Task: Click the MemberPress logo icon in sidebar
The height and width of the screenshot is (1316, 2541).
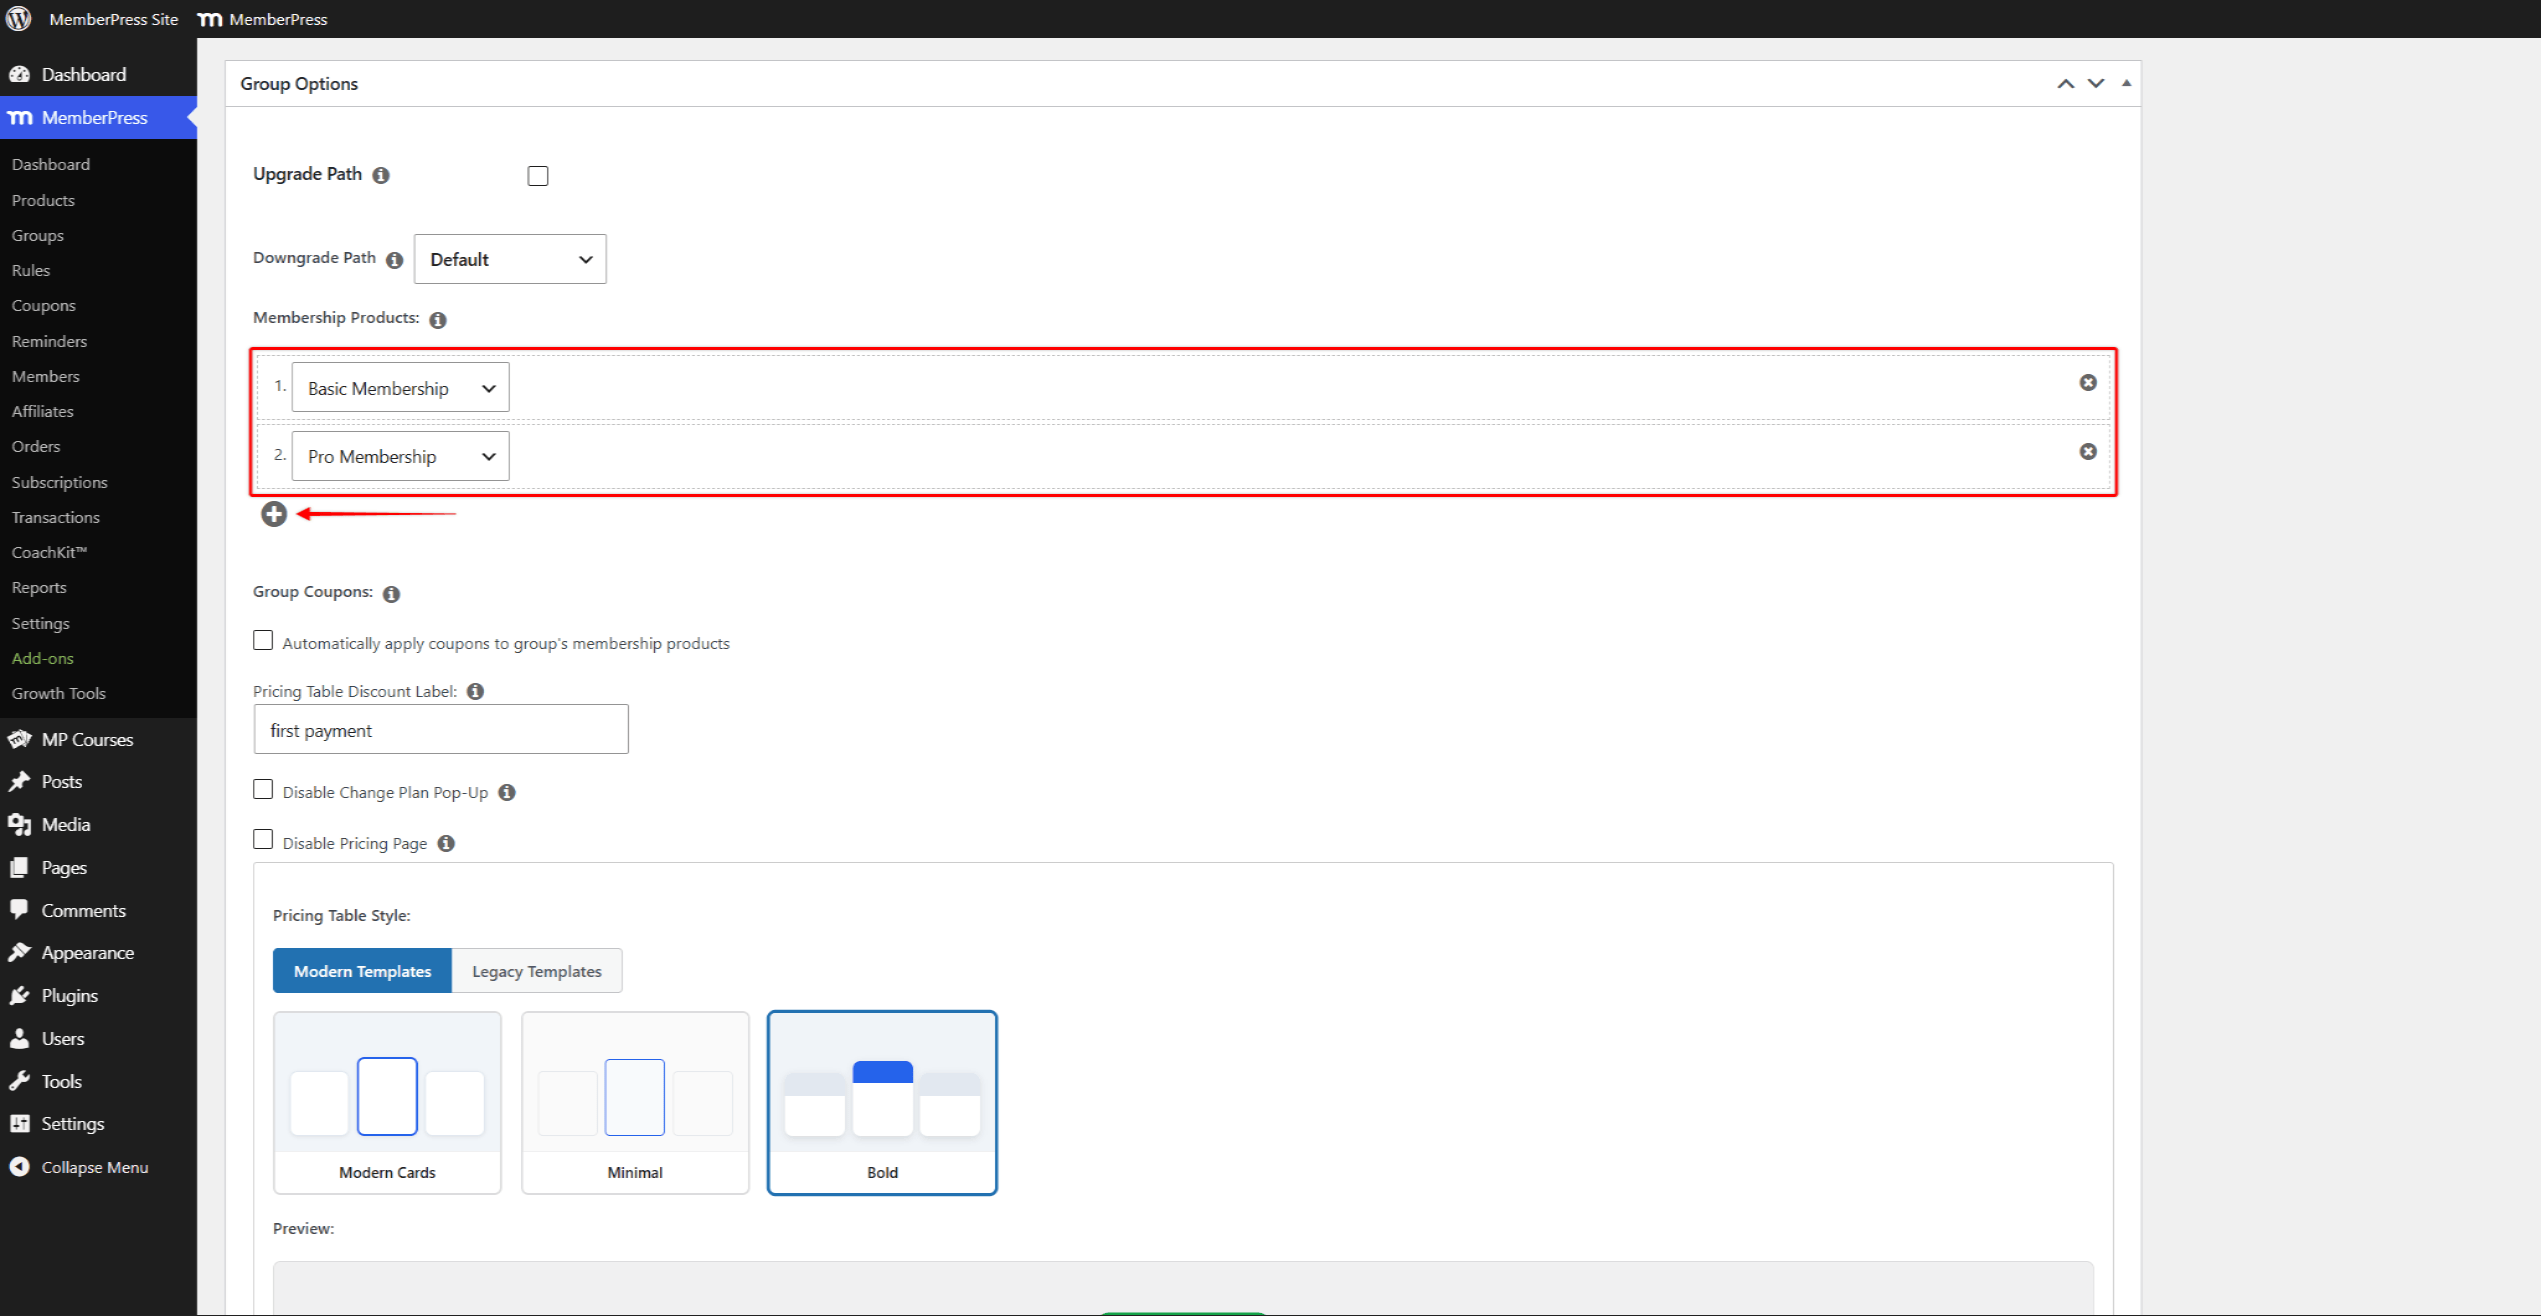Action: (20, 118)
